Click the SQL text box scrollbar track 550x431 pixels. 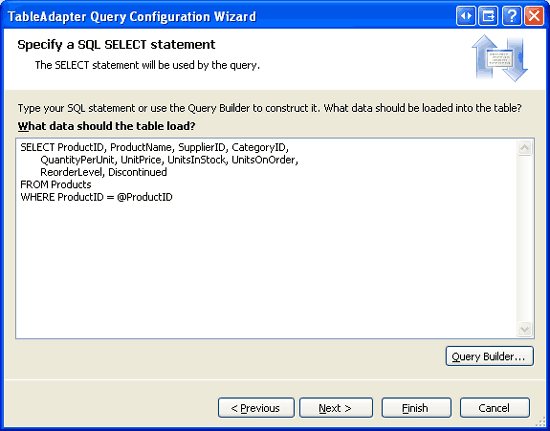coord(525,238)
